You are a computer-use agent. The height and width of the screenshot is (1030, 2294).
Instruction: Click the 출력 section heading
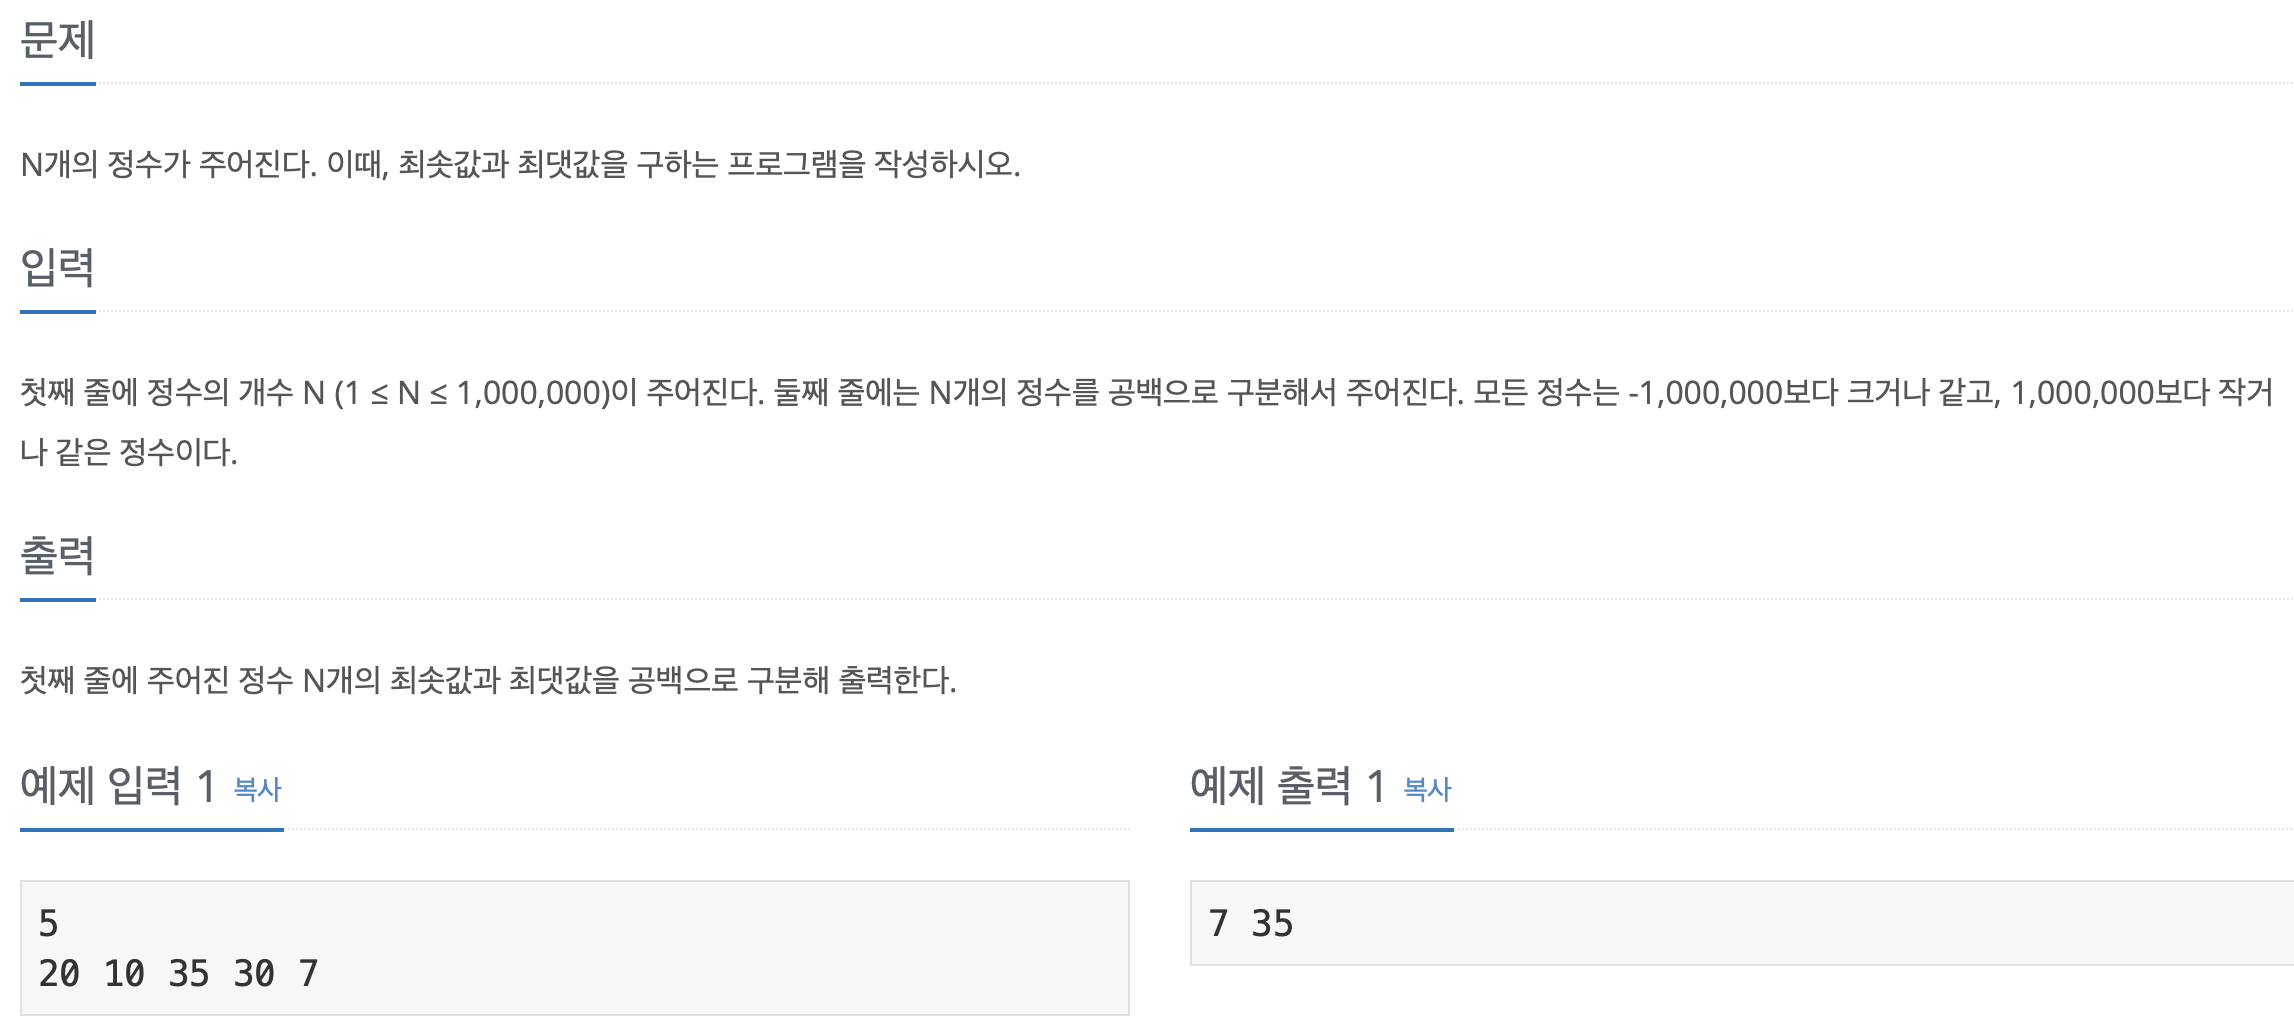coord(58,555)
